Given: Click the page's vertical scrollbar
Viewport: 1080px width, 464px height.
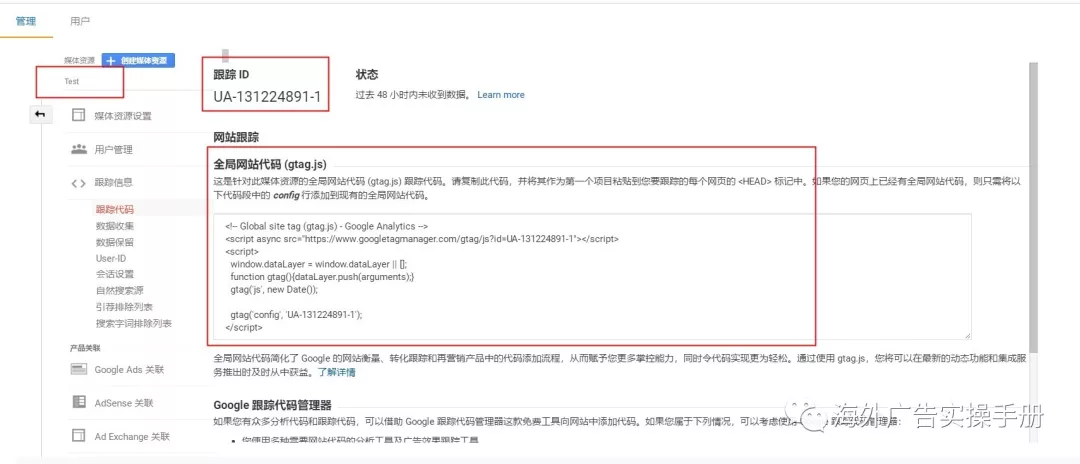Looking at the screenshot, I should click(1033, 200).
